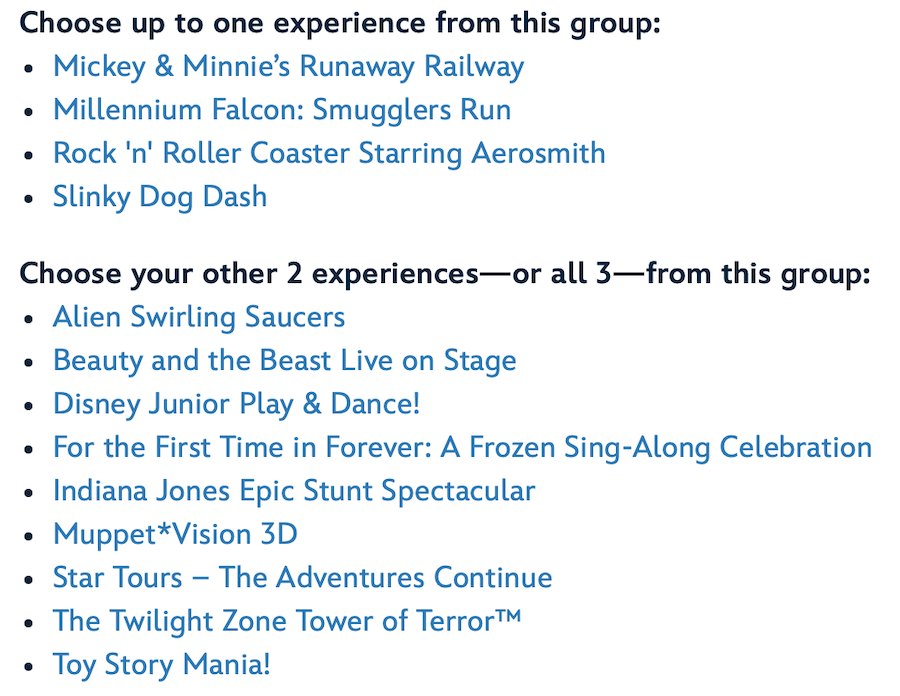Click the bullet beside Muppet*Vision 3D
The height and width of the screenshot is (696, 900).
pos(30,535)
